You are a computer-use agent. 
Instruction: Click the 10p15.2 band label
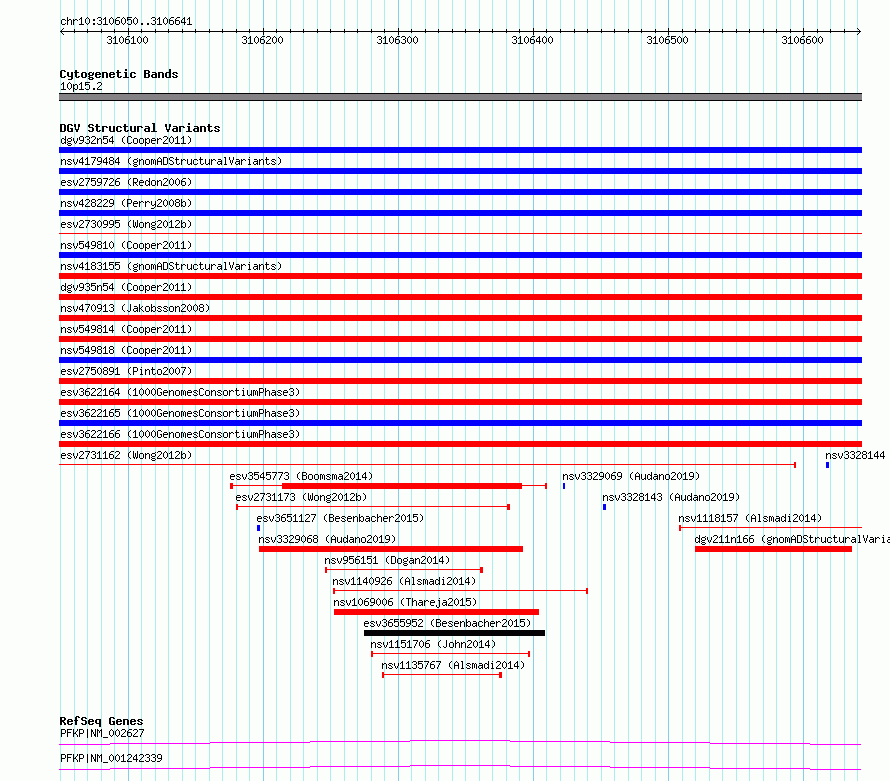pyautogui.click(x=81, y=86)
